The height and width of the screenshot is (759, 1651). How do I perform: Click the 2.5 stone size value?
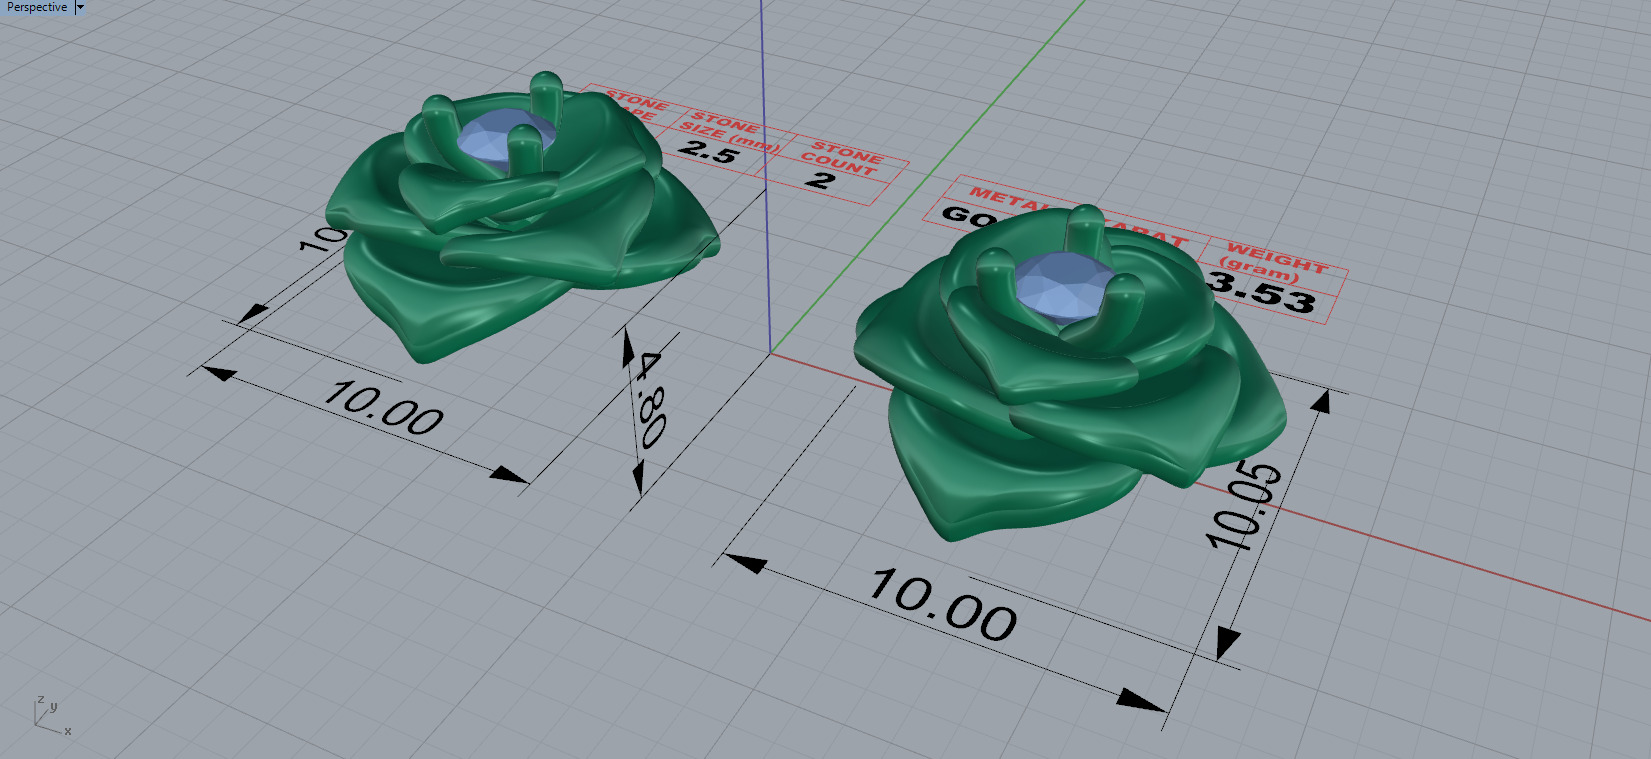pyautogui.click(x=708, y=151)
